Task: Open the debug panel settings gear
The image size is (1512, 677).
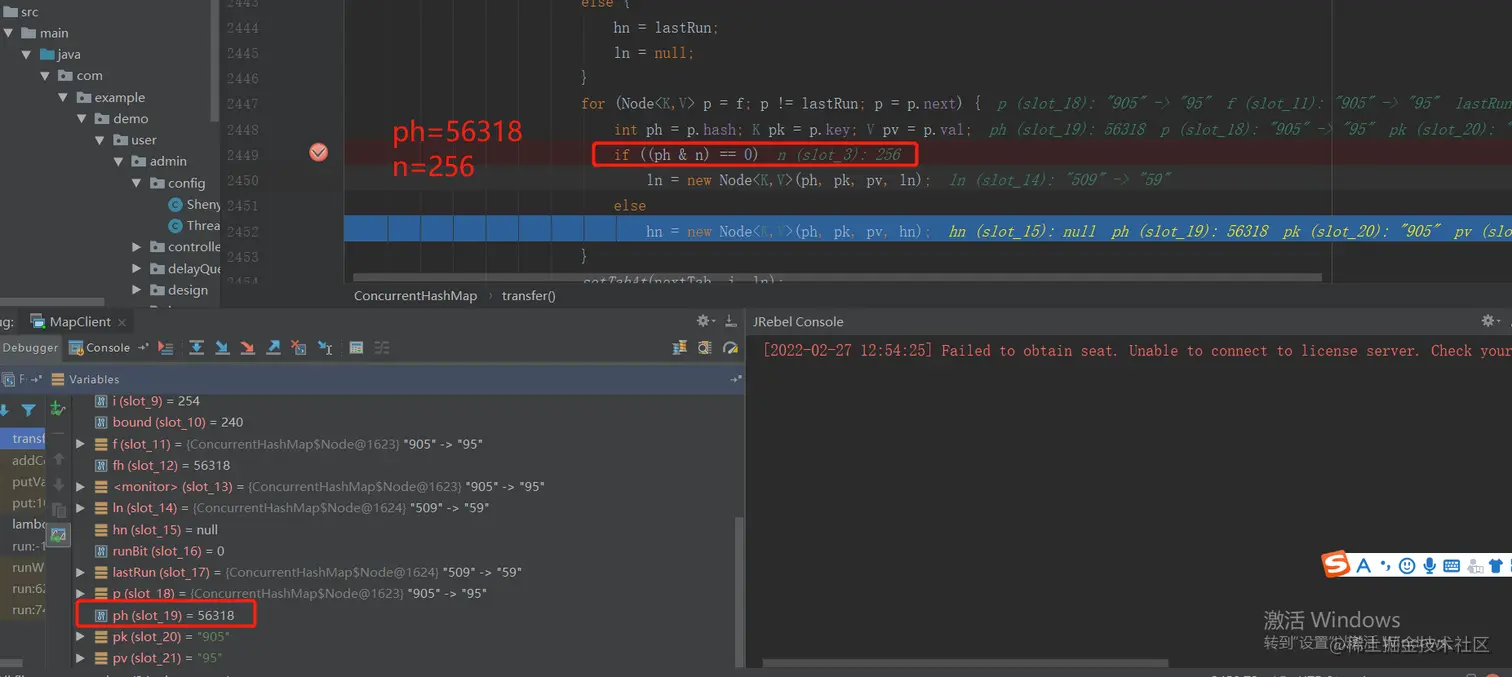Action: (x=704, y=321)
